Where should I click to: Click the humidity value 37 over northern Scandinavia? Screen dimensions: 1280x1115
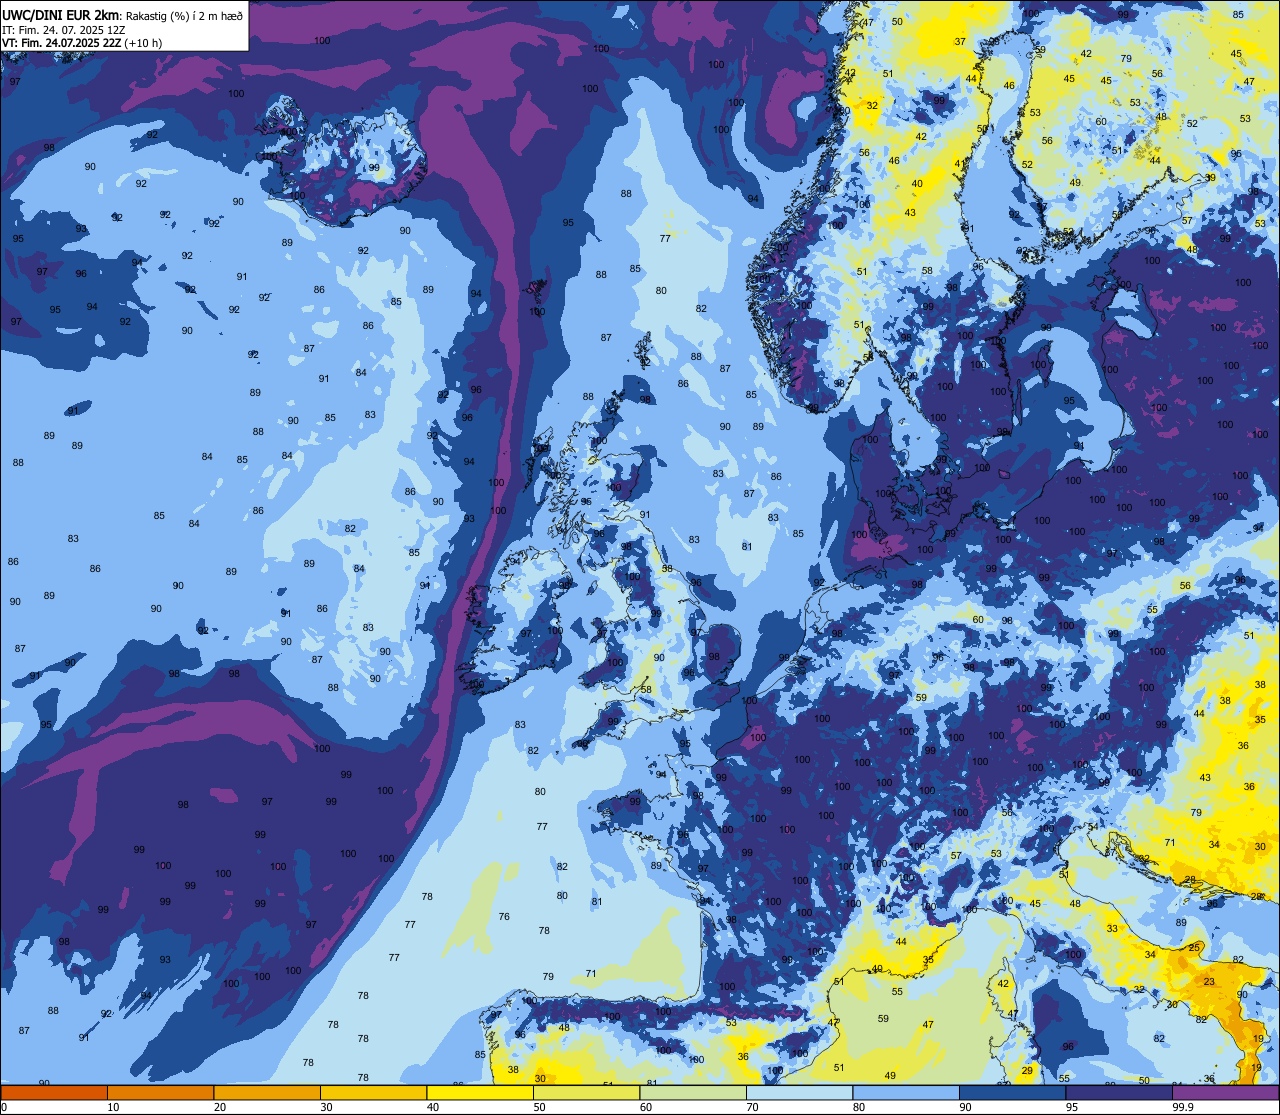coord(960,42)
